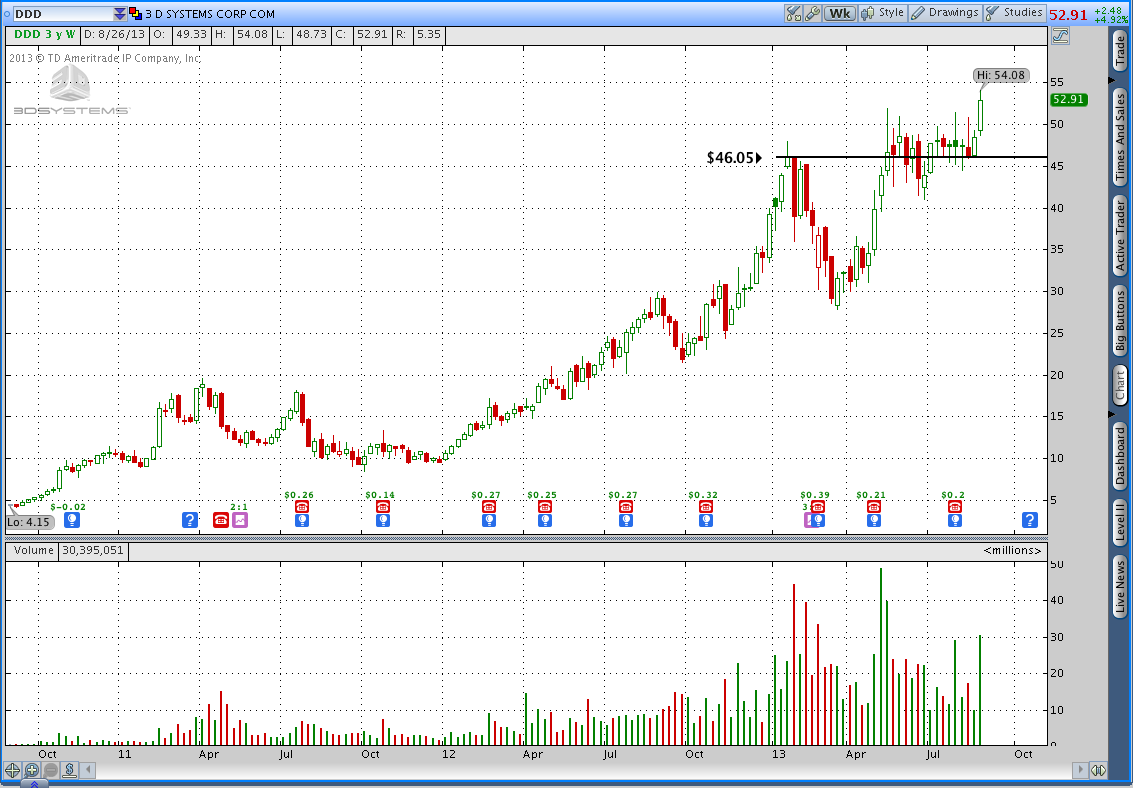Image resolution: width=1133 pixels, height=788 pixels.
Task: Click the dollar-sign price axis icon
Action: [68, 770]
